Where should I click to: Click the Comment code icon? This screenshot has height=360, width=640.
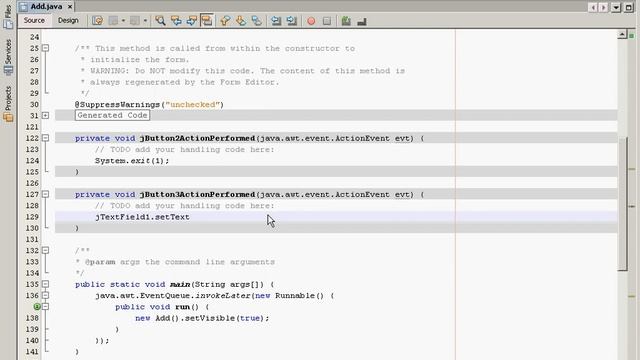pyautogui.click(x=346, y=20)
